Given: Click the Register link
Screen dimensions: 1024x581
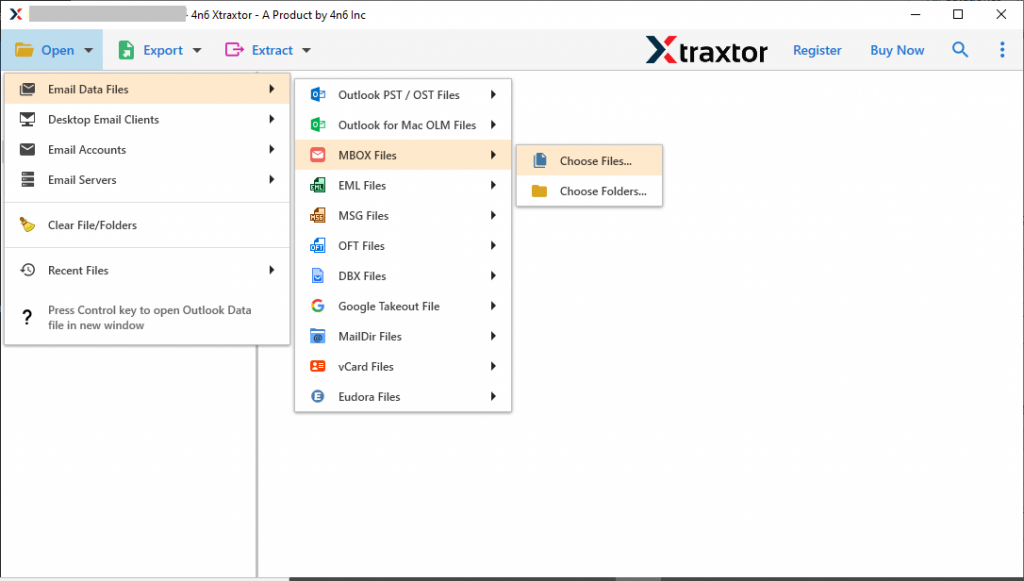Looking at the screenshot, I should pyautogui.click(x=817, y=50).
